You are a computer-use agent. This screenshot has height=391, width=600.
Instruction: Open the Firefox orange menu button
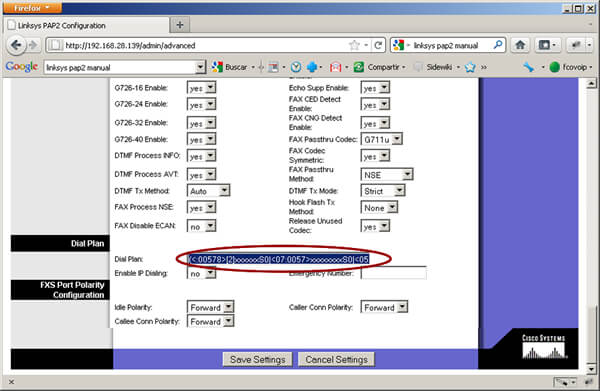pyautogui.click(x=32, y=8)
